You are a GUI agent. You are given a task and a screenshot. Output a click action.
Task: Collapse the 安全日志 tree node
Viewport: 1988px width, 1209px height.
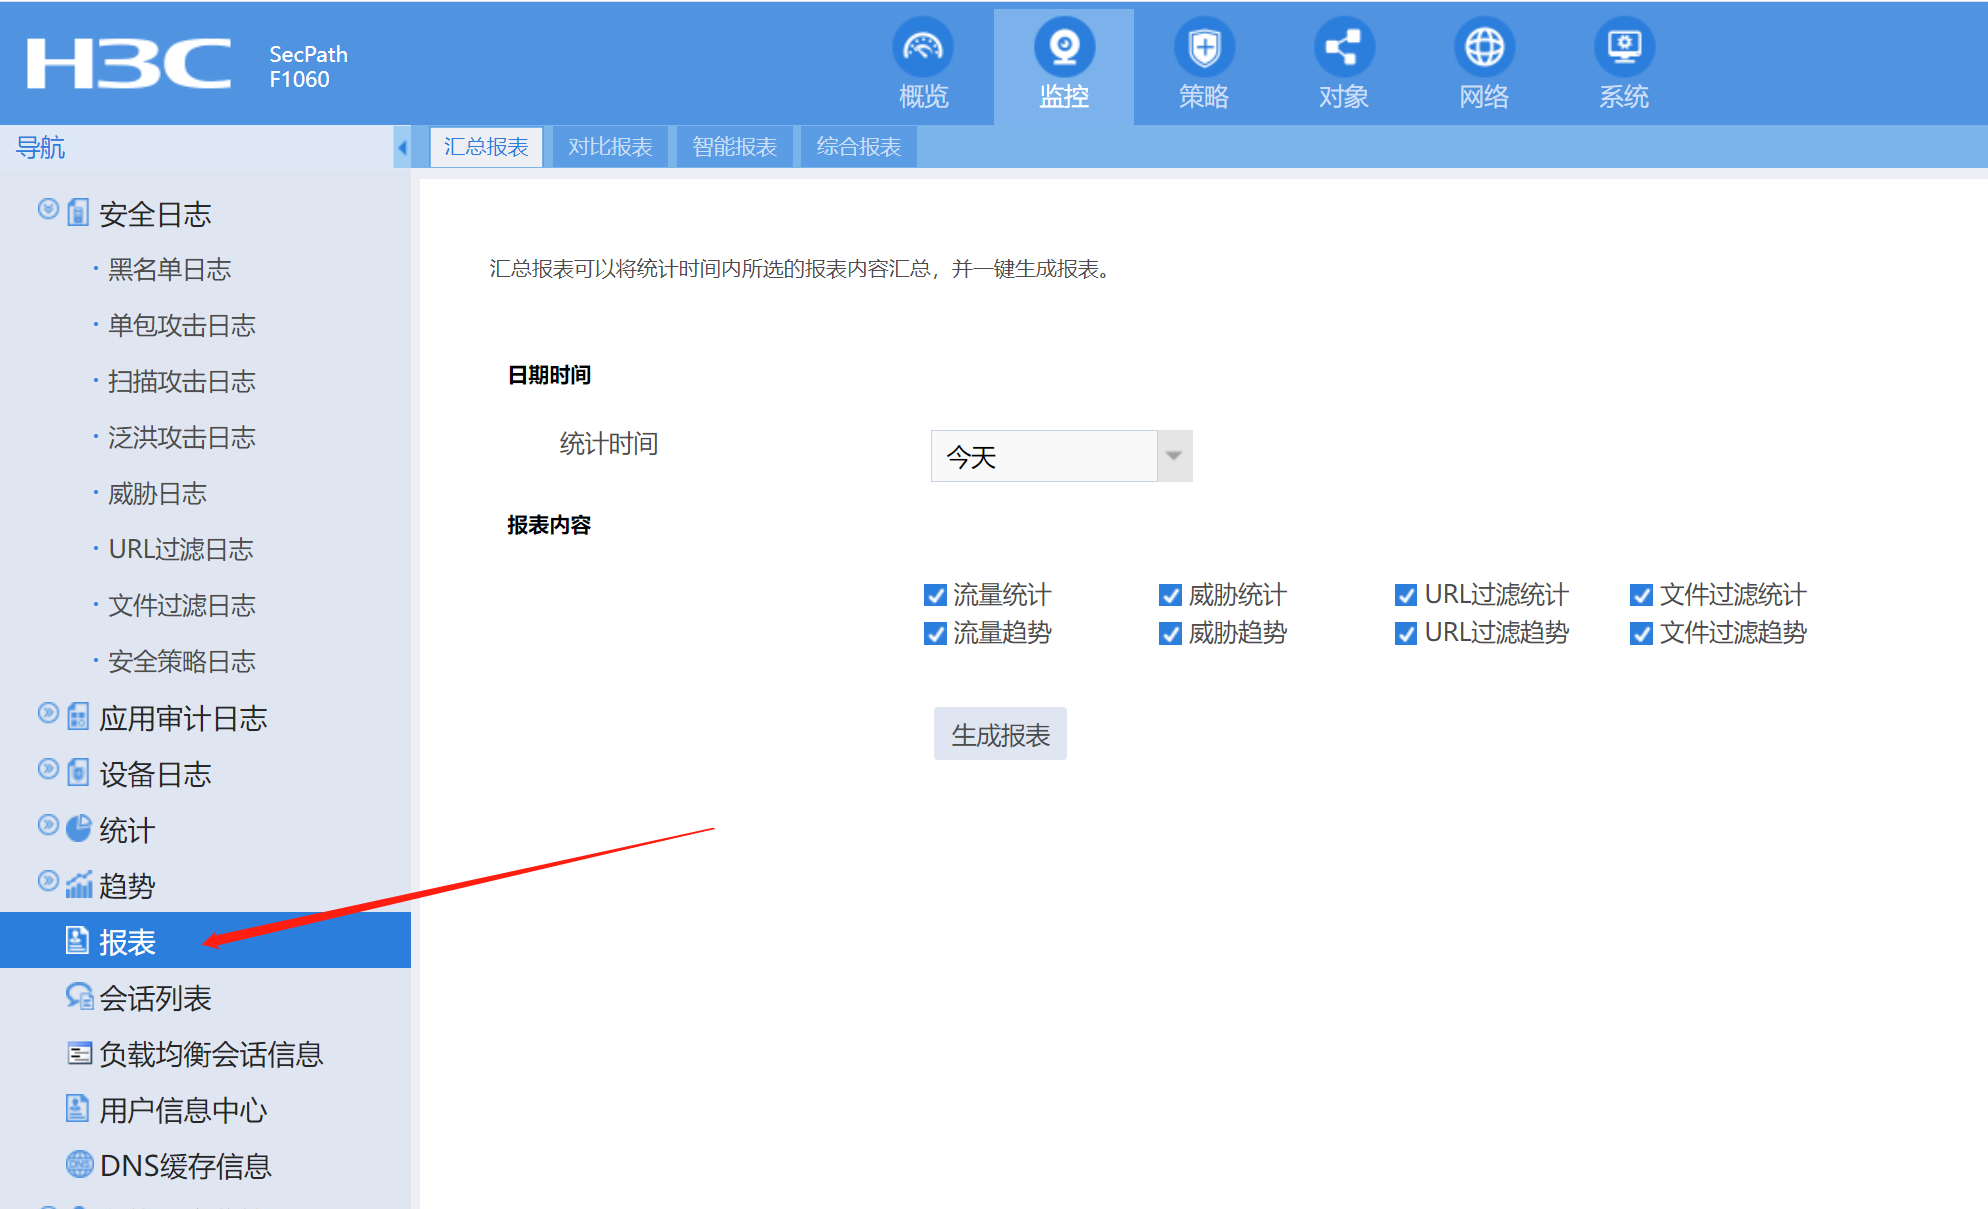[x=48, y=209]
